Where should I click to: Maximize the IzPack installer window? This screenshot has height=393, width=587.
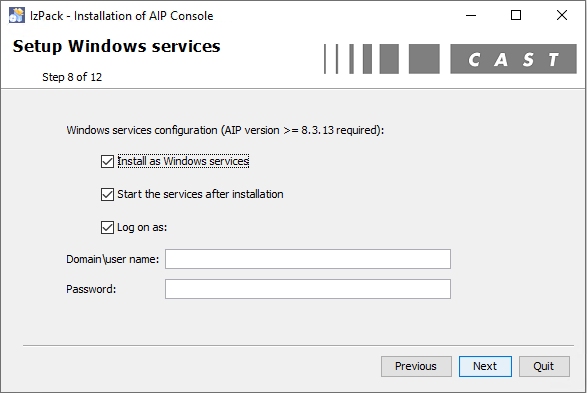coord(516,15)
